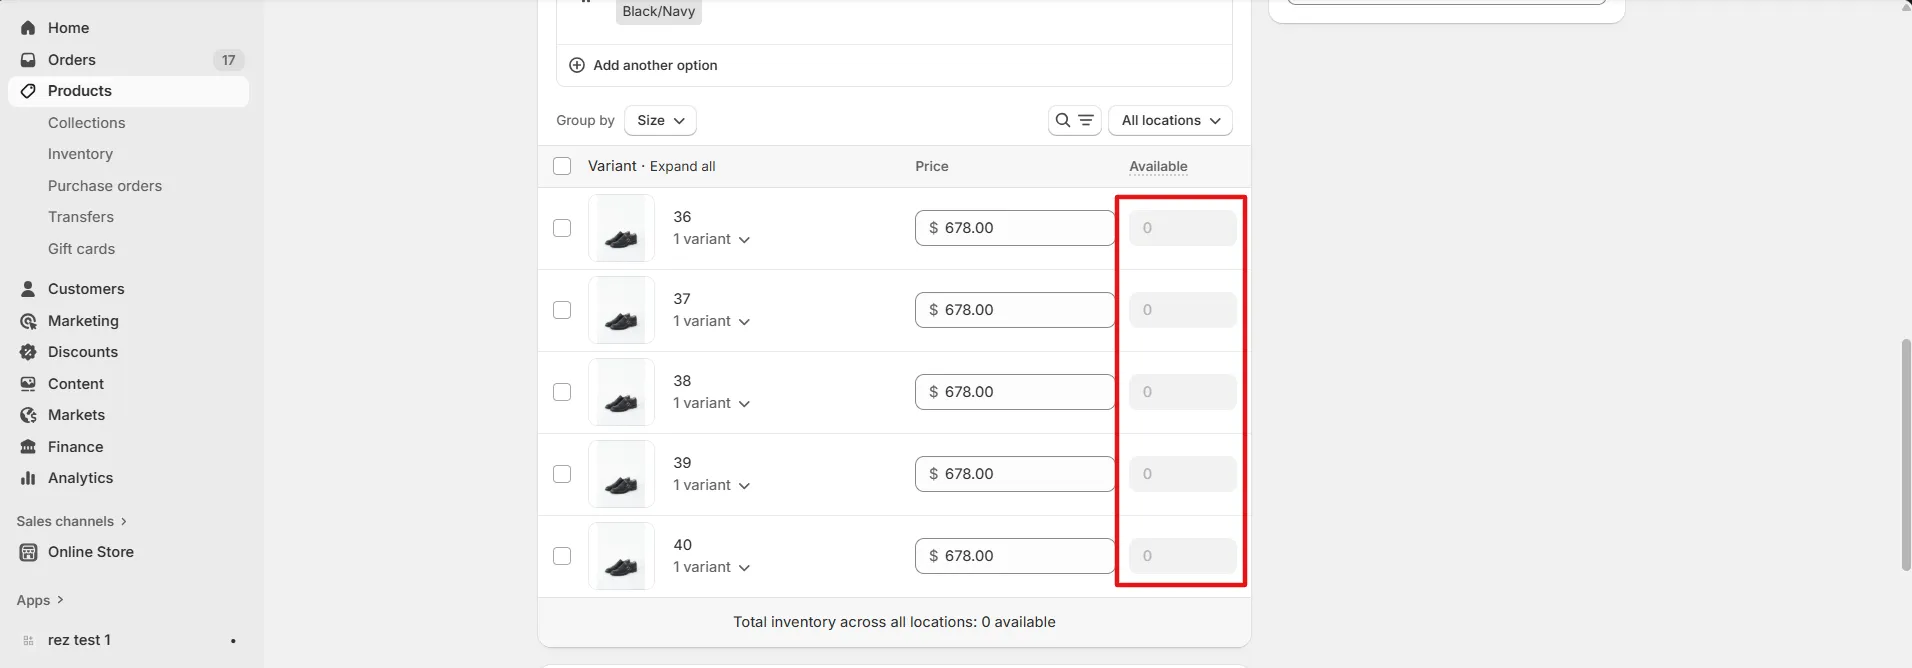Viewport: 1912px width, 668px height.
Task: Click the shoe thumbnail for size 39
Action: [x=621, y=474]
